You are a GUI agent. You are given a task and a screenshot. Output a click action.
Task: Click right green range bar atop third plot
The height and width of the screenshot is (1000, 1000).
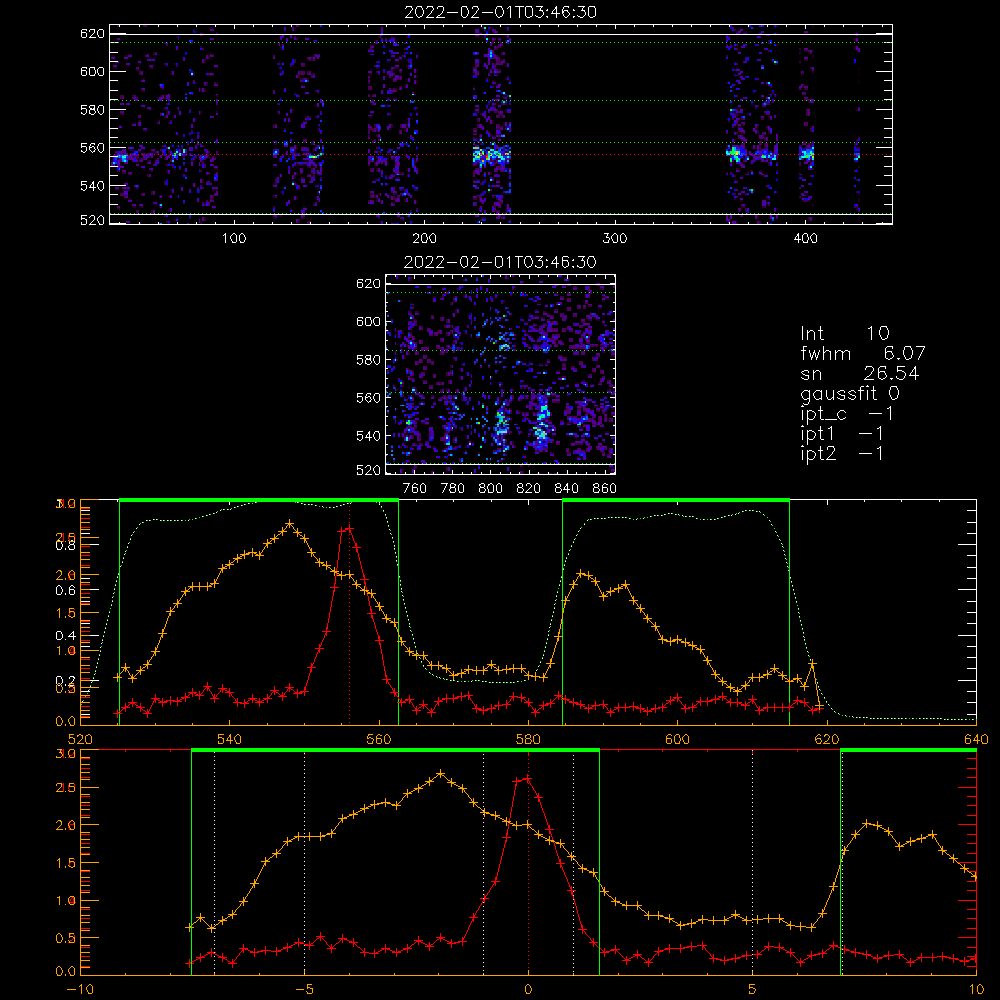[676, 500]
